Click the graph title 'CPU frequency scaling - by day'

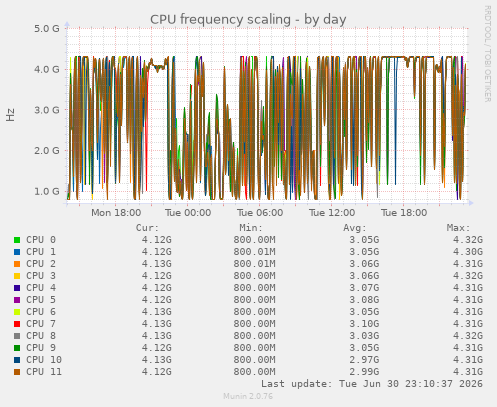click(x=248, y=20)
